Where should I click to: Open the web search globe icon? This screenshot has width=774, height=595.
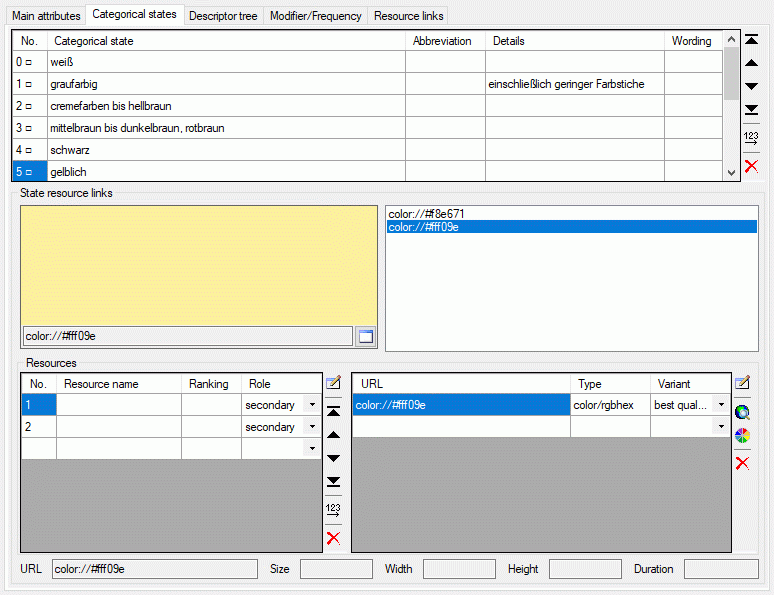point(742,412)
